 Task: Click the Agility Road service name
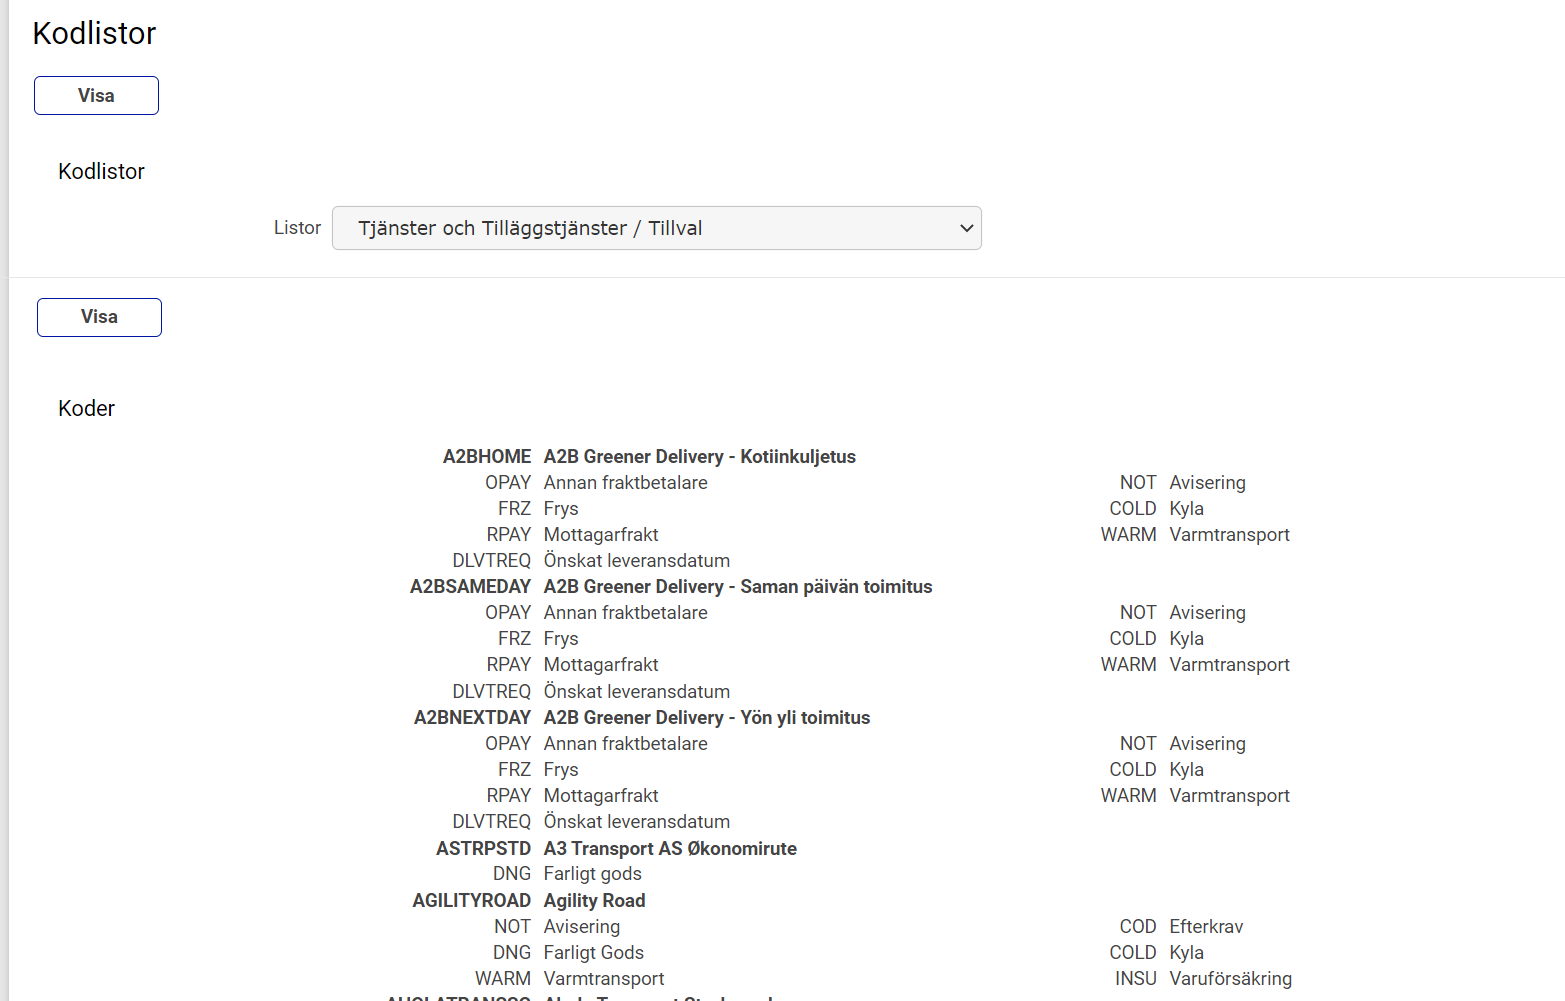(x=595, y=900)
